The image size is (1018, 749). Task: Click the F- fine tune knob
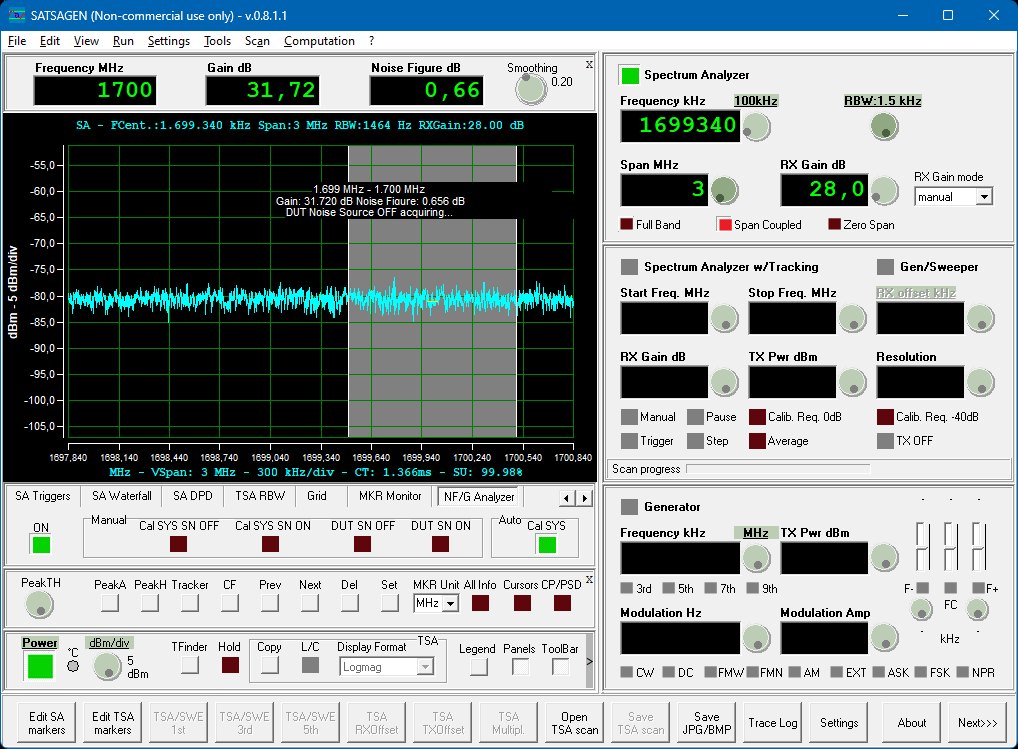921,609
